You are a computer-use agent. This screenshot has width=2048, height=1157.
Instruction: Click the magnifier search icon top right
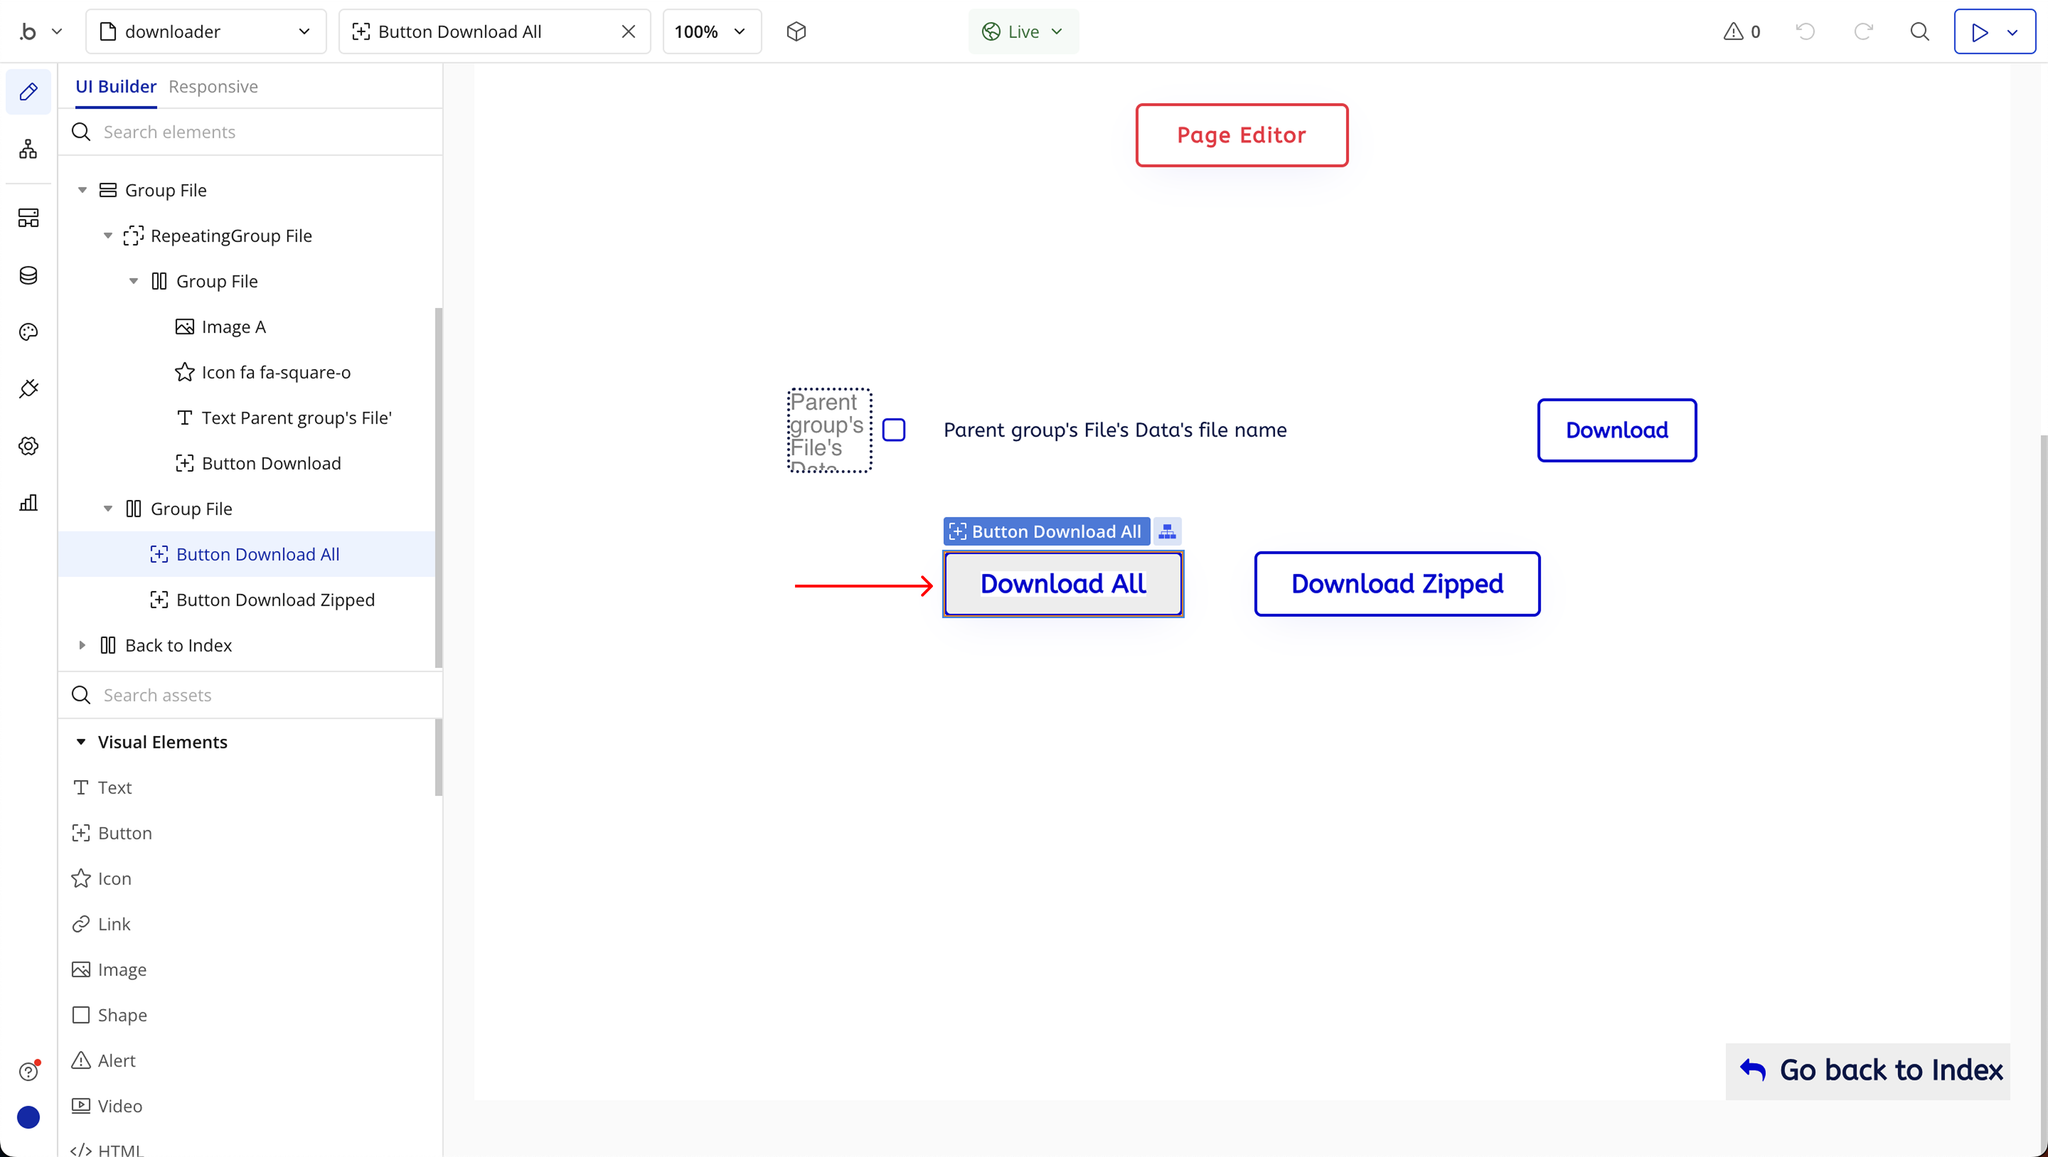(1919, 32)
